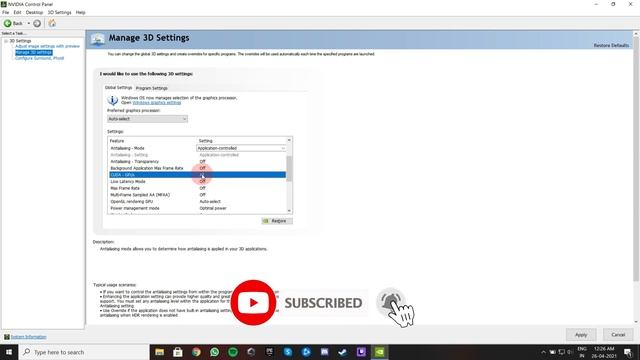Select OpenGL rendering GPU row

pos(198,202)
